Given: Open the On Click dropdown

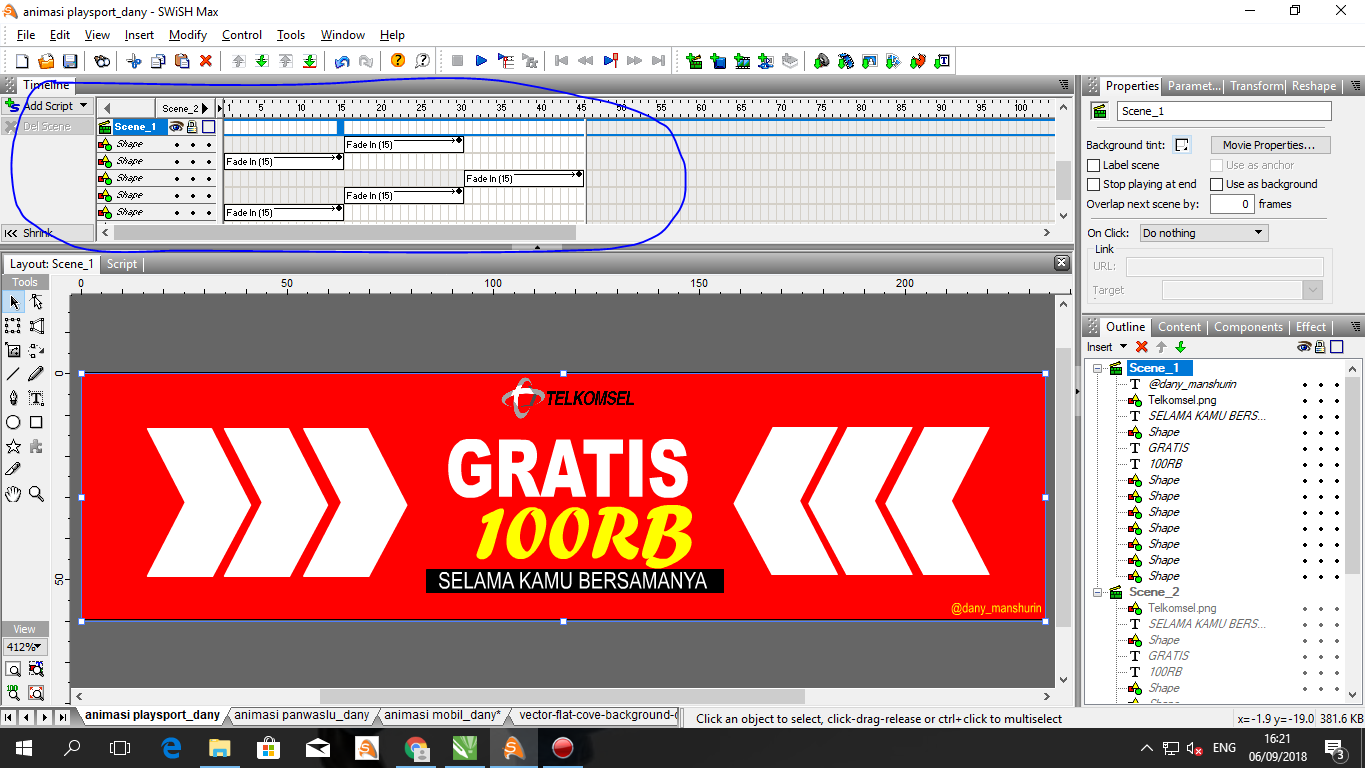Looking at the screenshot, I should tap(1204, 233).
